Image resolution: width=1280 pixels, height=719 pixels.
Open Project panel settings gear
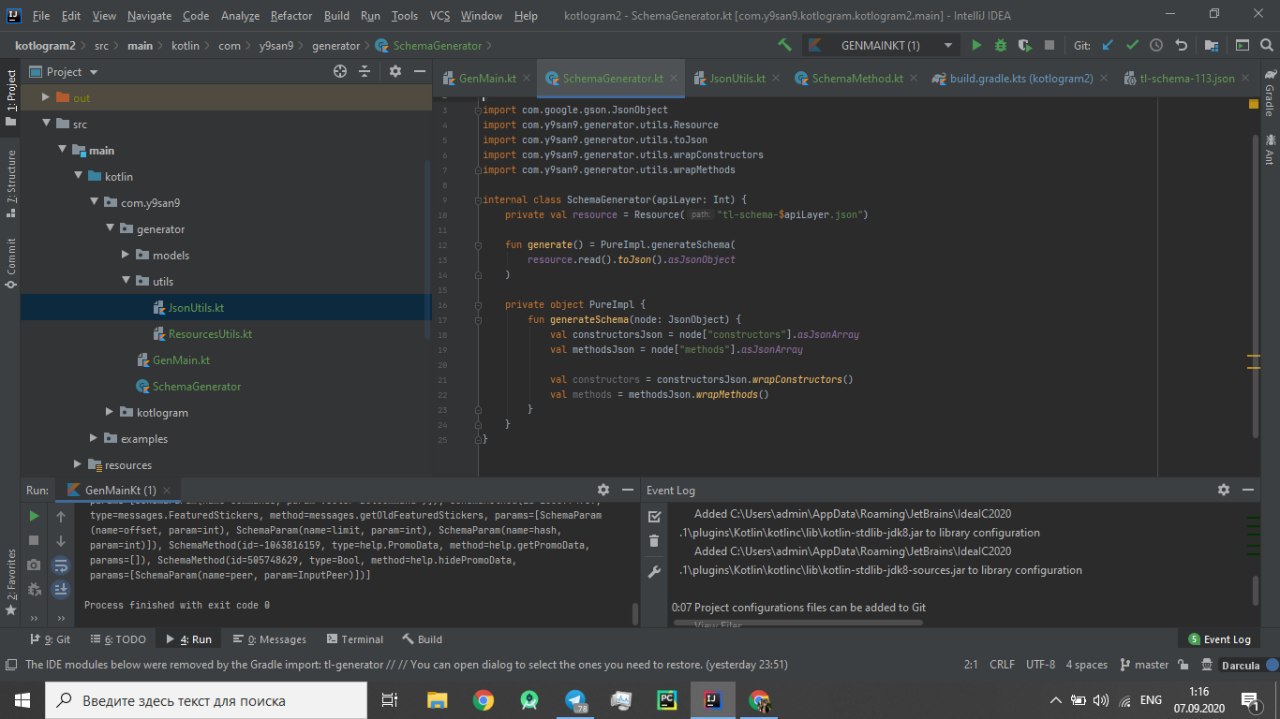[x=395, y=71]
